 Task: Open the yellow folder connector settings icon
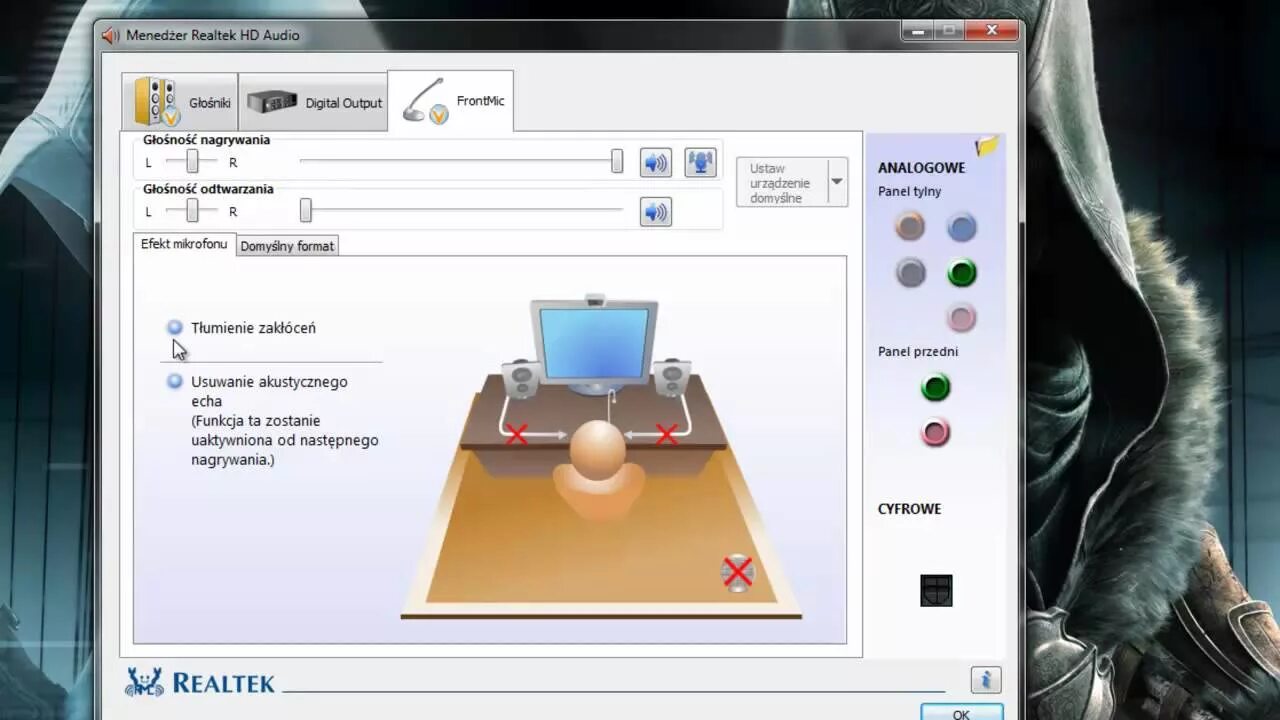pyautogui.click(x=988, y=146)
